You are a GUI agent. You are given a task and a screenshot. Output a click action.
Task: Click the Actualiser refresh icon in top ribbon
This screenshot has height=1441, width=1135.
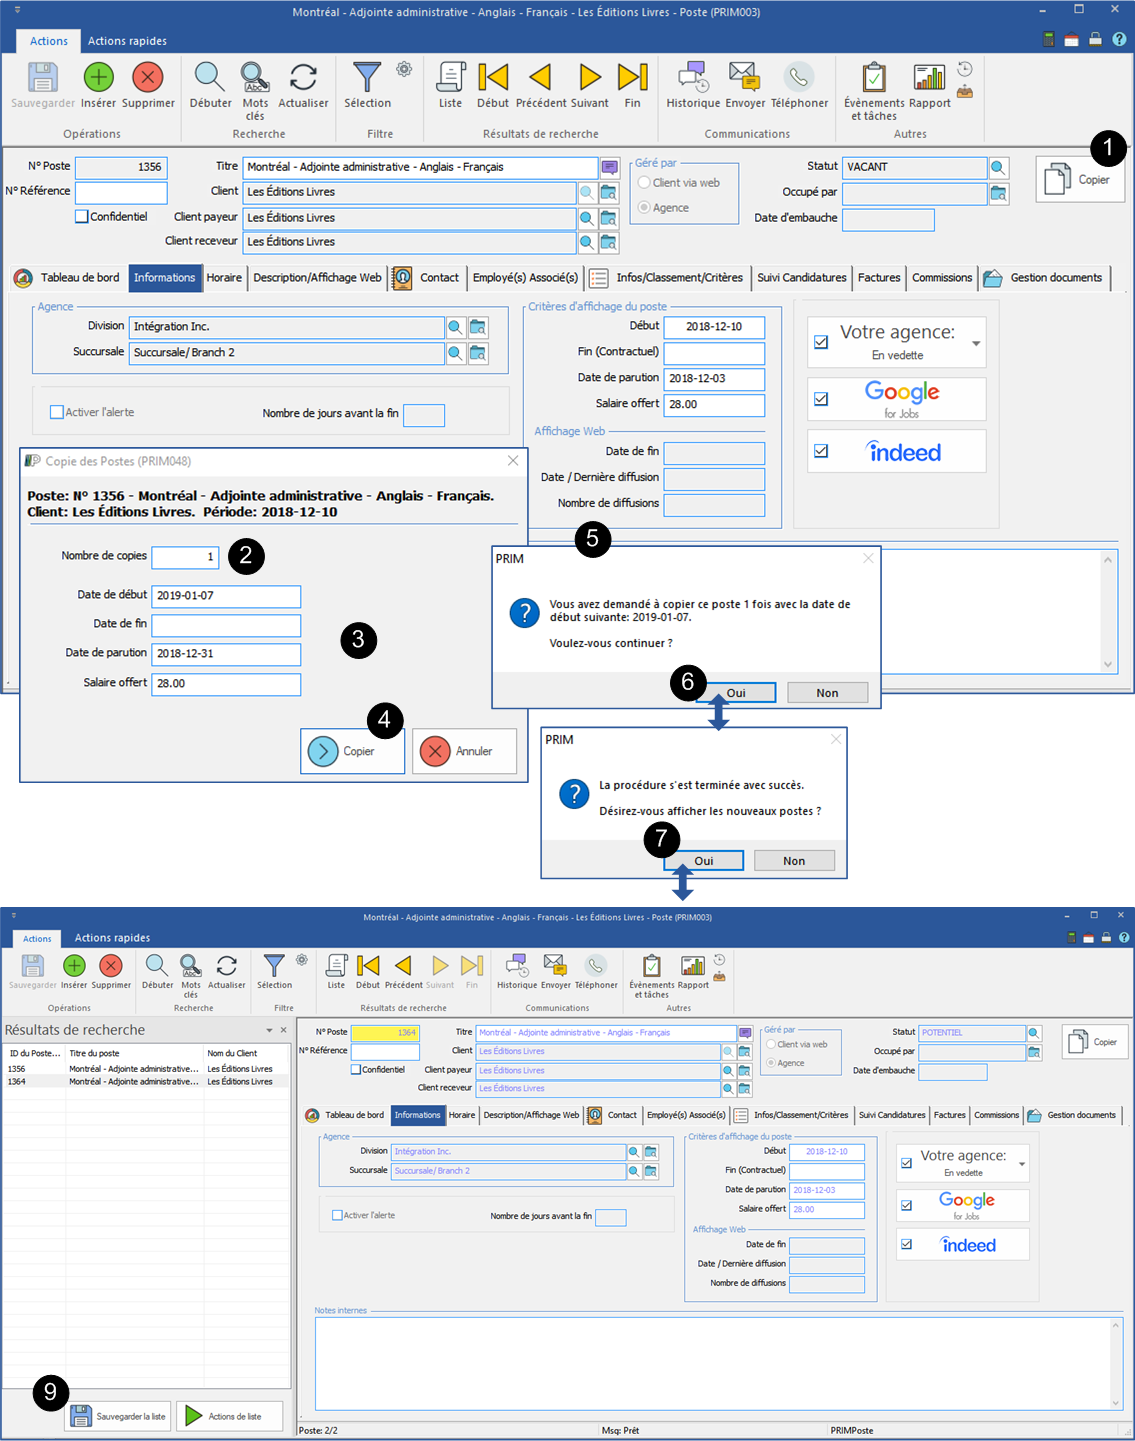click(x=303, y=77)
